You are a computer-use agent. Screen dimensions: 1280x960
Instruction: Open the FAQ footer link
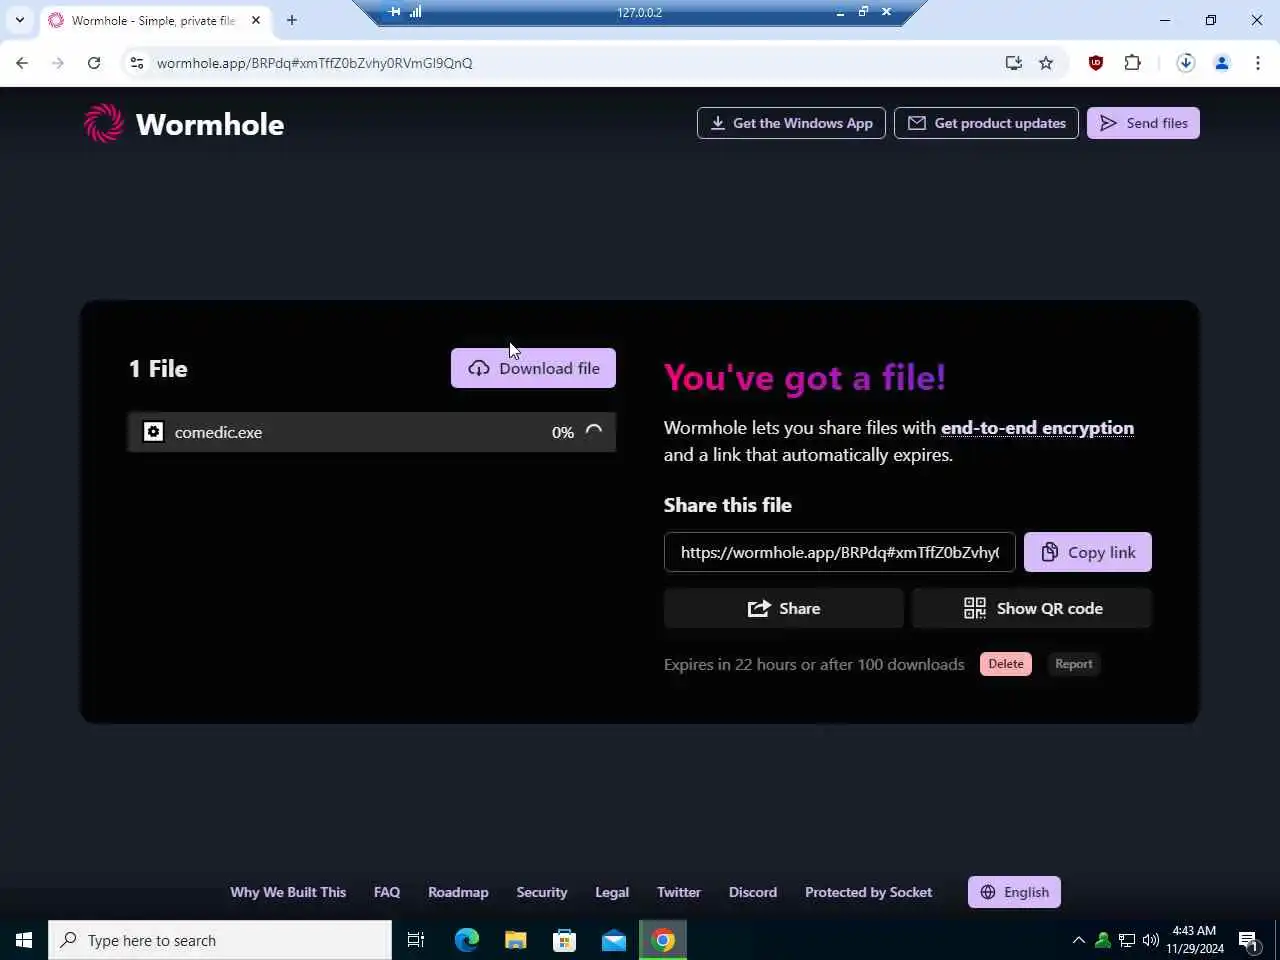click(387, 892)
